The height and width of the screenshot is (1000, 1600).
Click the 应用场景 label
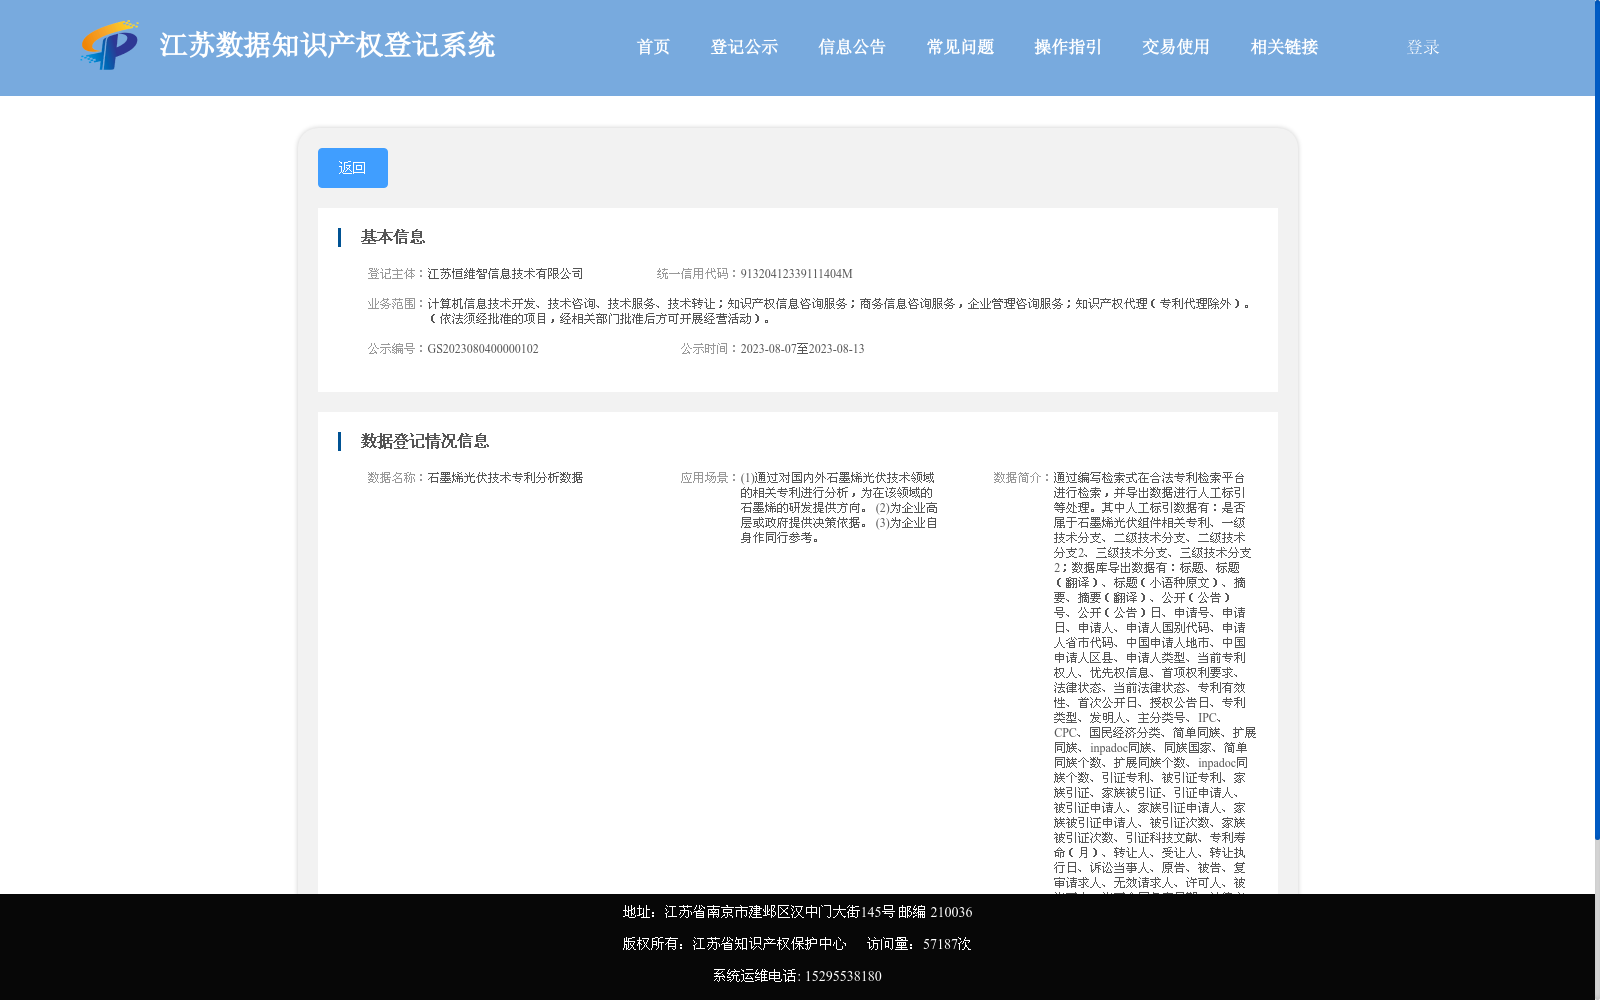coord(707,478)
